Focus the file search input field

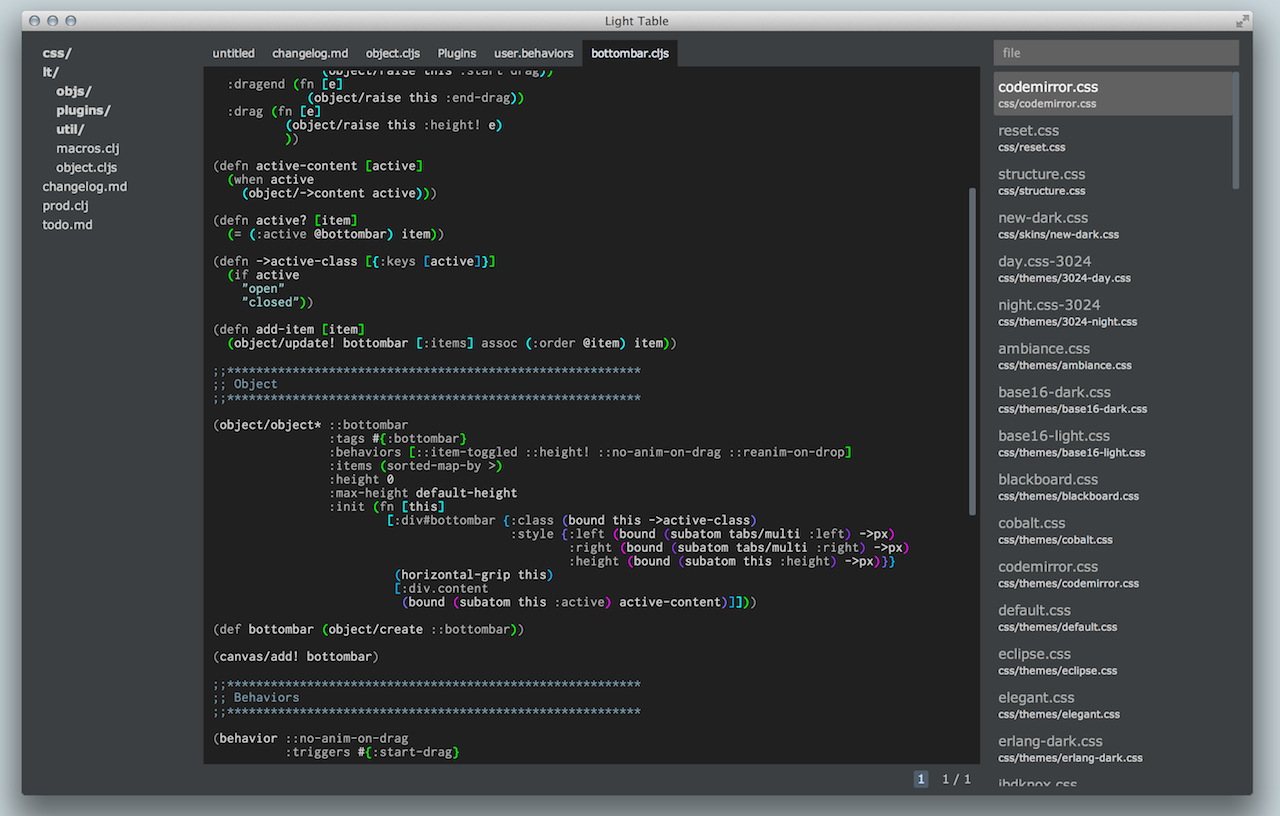click(x=1116, y=53)
